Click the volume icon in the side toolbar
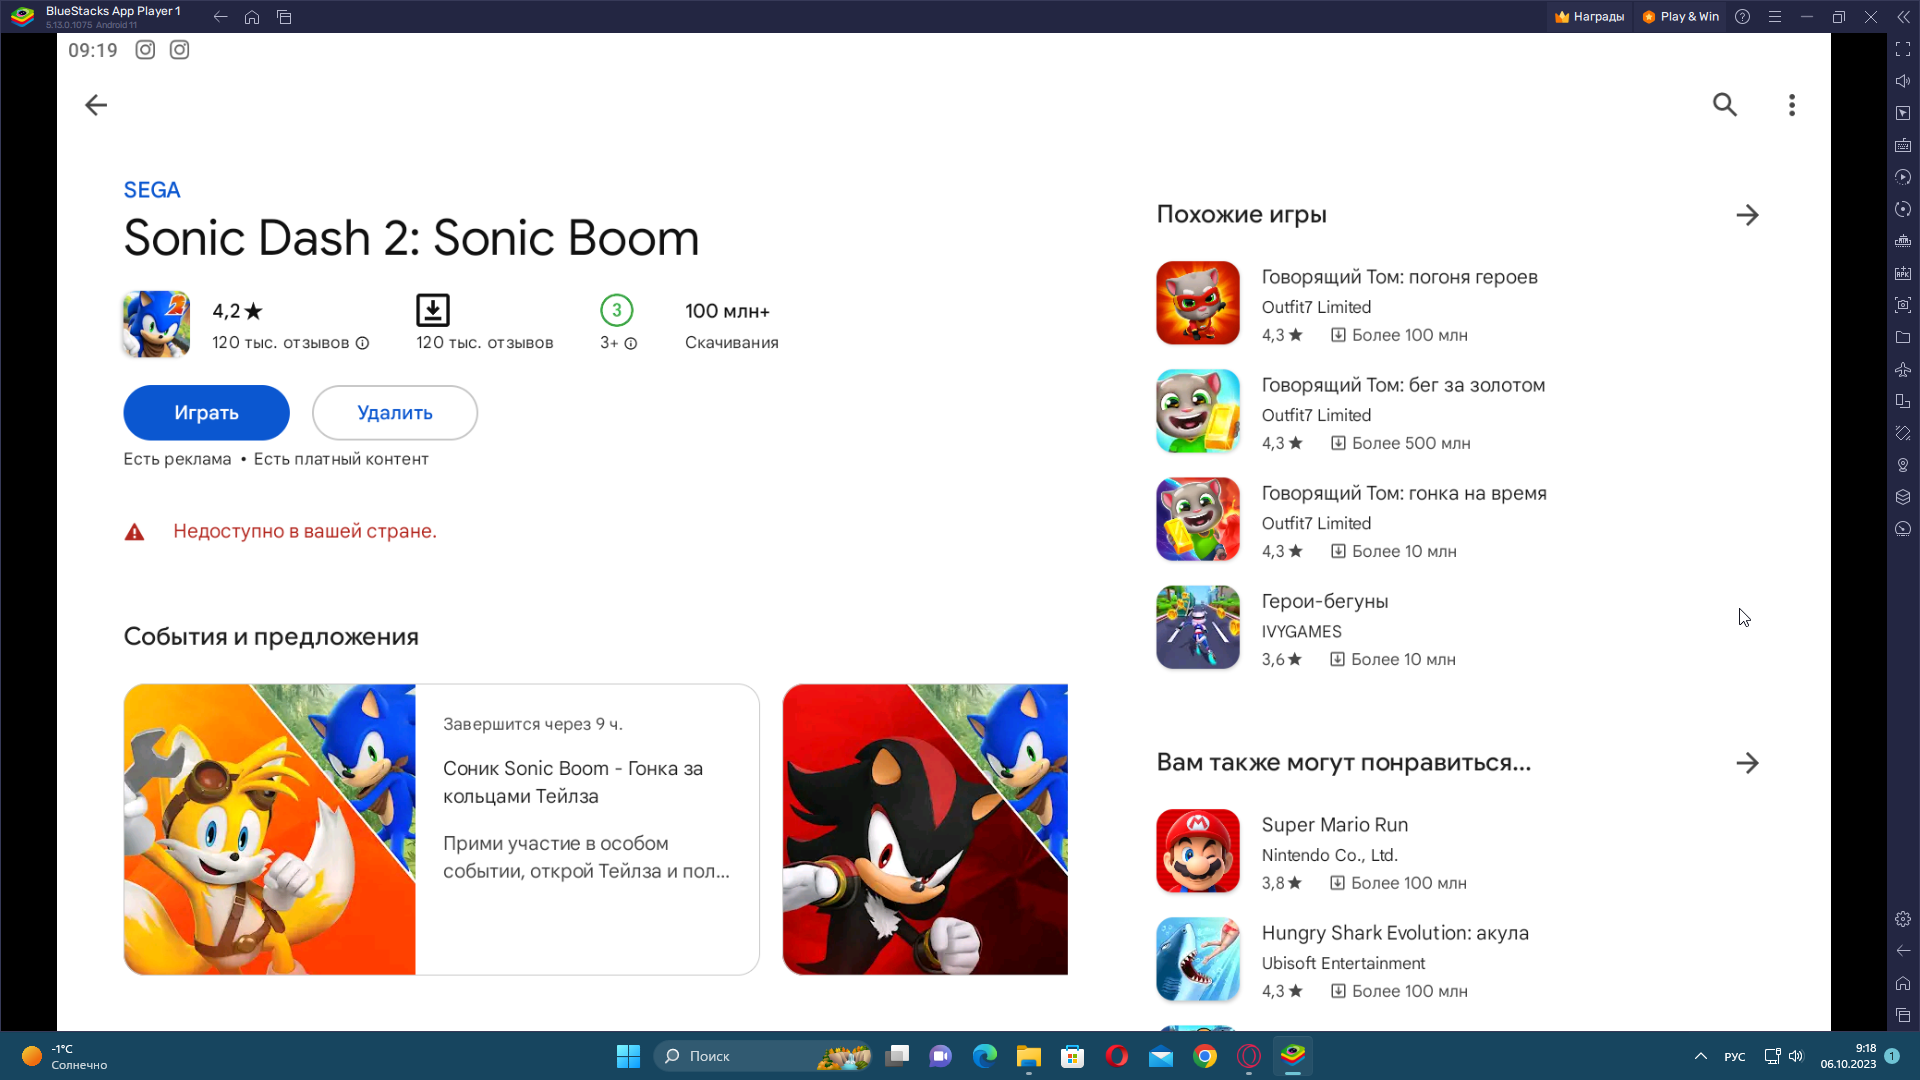This screenshot has width=1920, height=1080. [x=1903, y=81]
